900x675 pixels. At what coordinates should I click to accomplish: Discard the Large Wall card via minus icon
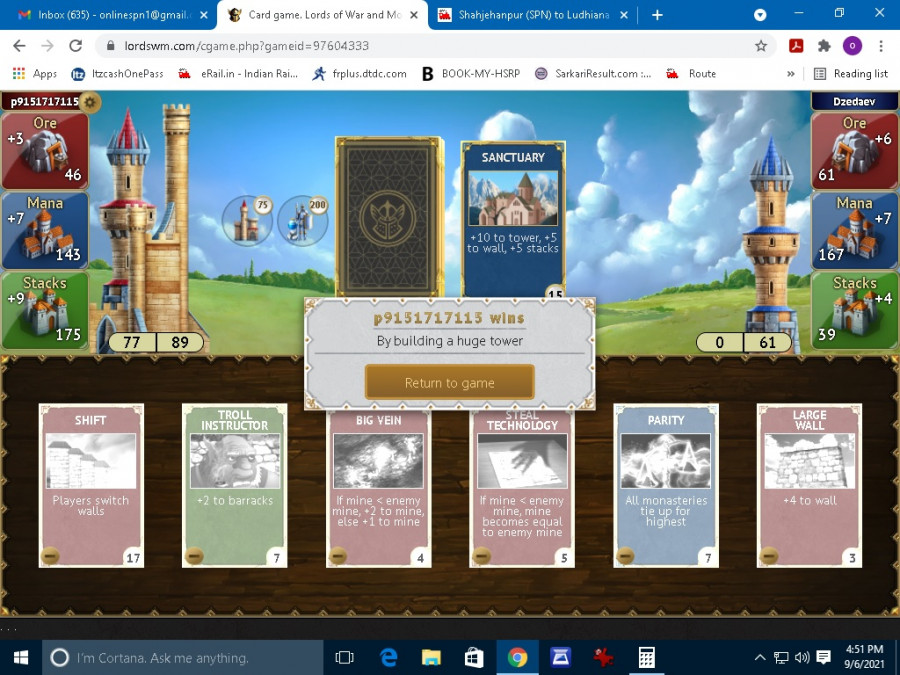tap(769, 556)
